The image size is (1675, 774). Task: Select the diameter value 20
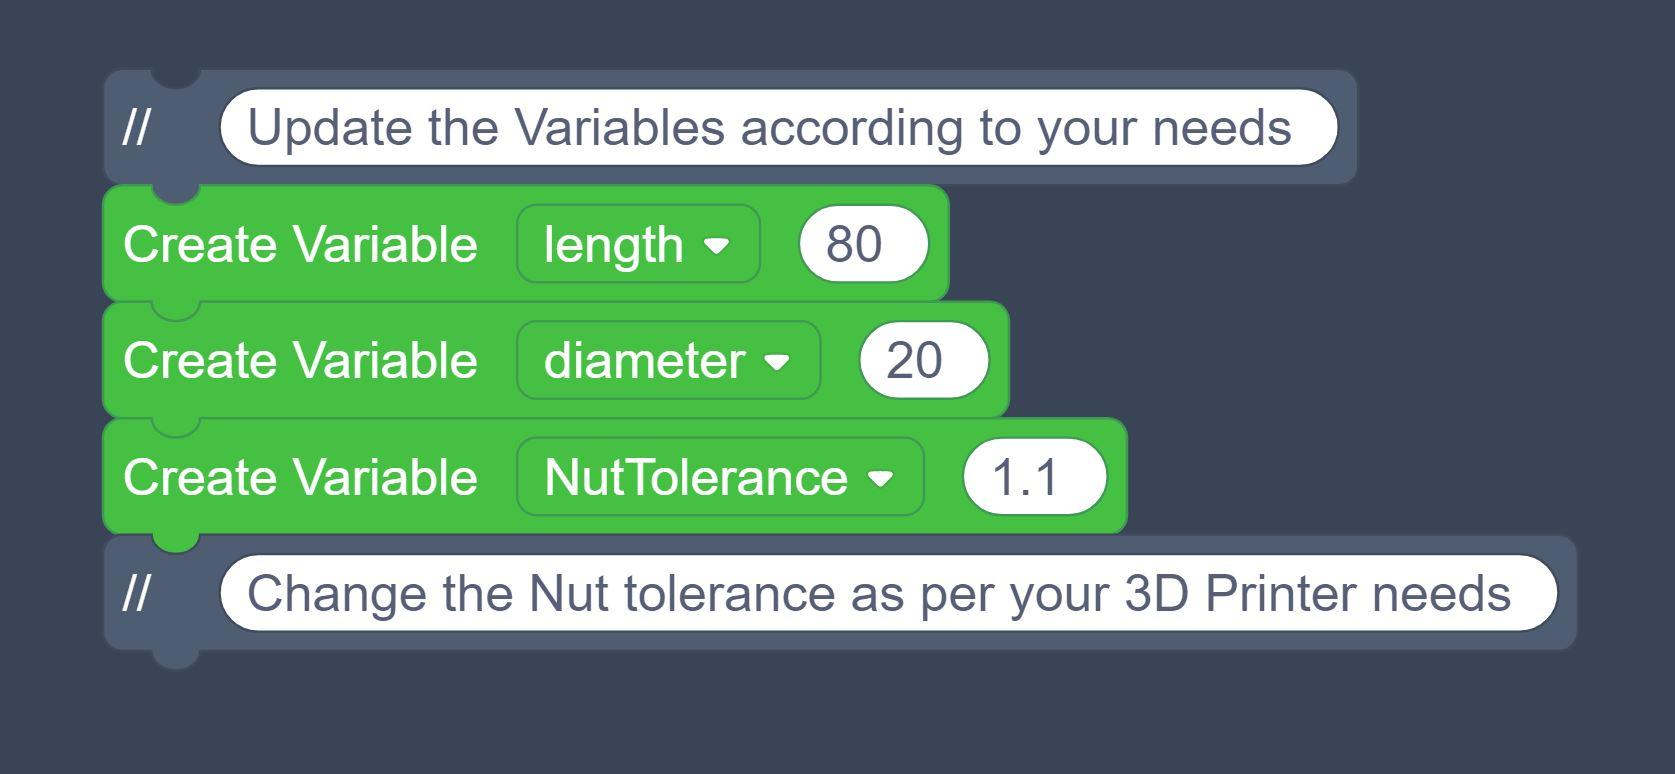tap(922, 360)
